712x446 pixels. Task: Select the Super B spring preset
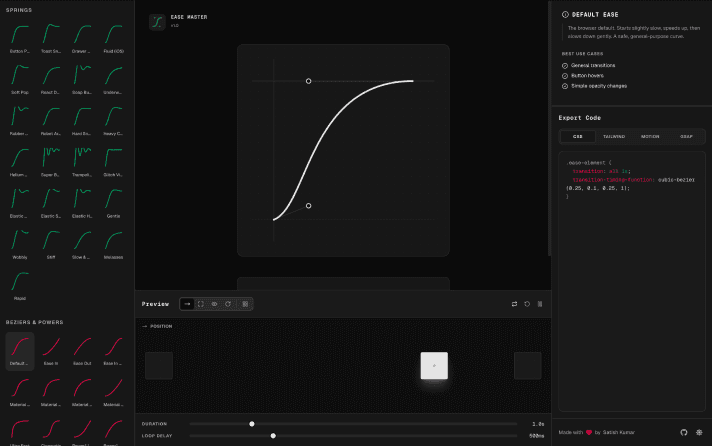point(51,162)
